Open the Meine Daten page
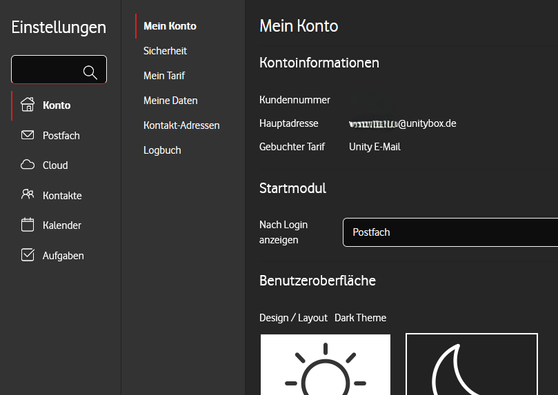 170,100
